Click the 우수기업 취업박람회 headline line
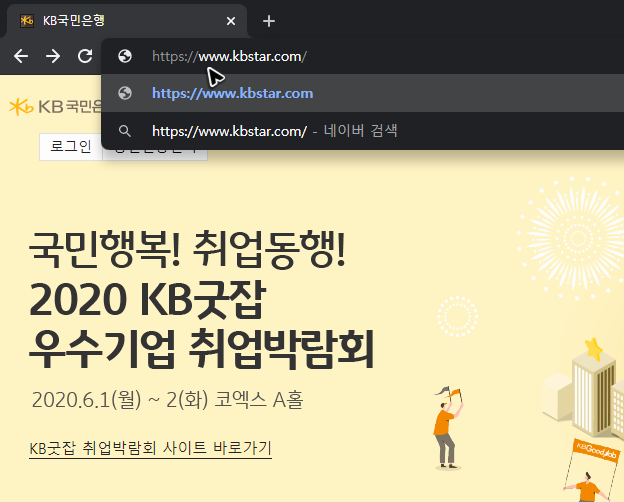 click(x=201, y=350)
